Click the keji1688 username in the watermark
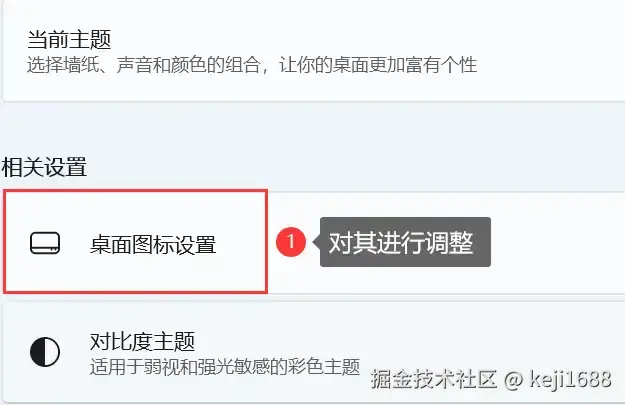The image size is (625, 405). tap(570, 379)
